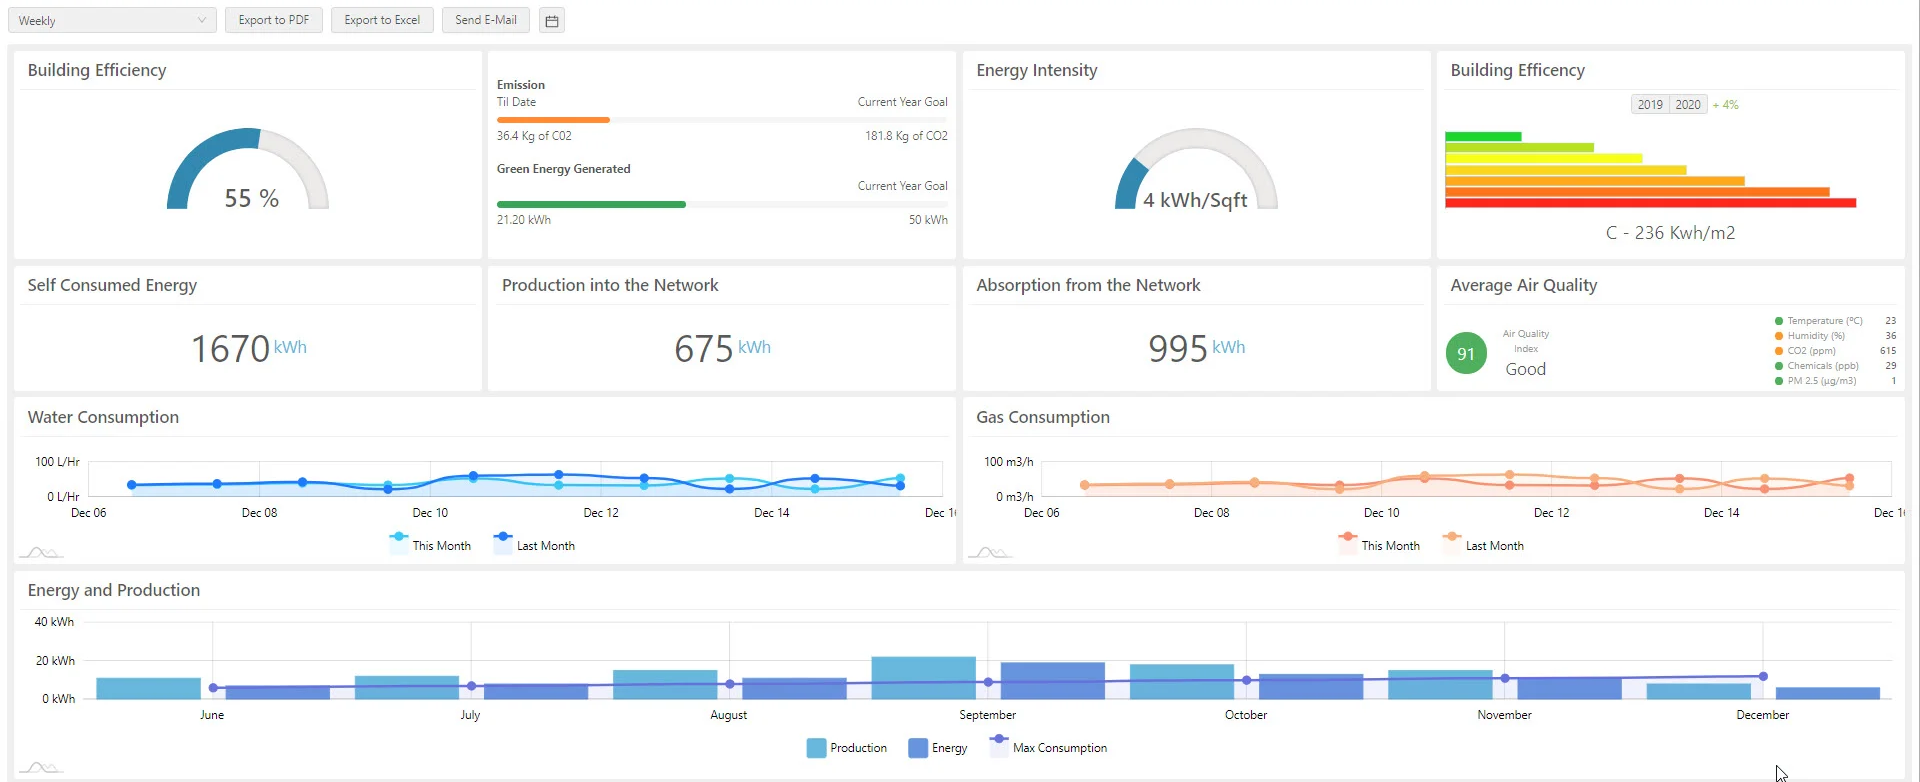This screenshot has width=1920, height=782.
Task: Click the green 91 air quality badge
Action: tap(1466, 353)
